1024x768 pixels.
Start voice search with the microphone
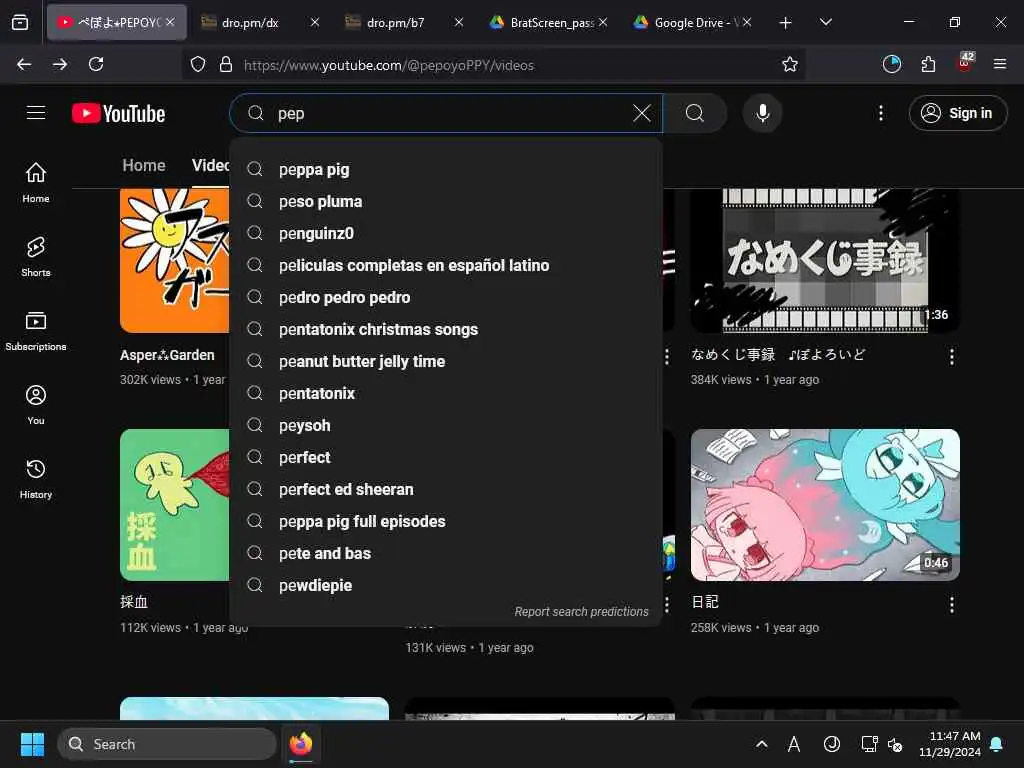pyautogui.click(x=762, y=113)
